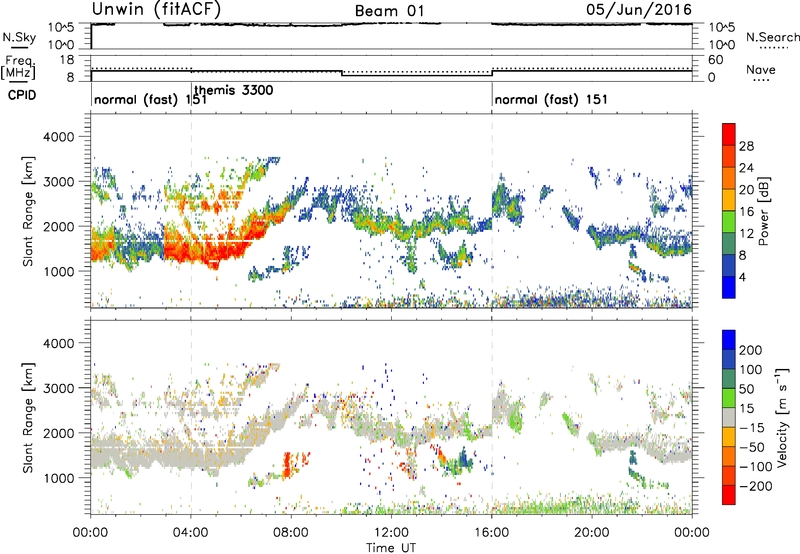The image size is (800, 554).
Task: Click the '04:00' time tick label
Action: (x=190, y=533)
